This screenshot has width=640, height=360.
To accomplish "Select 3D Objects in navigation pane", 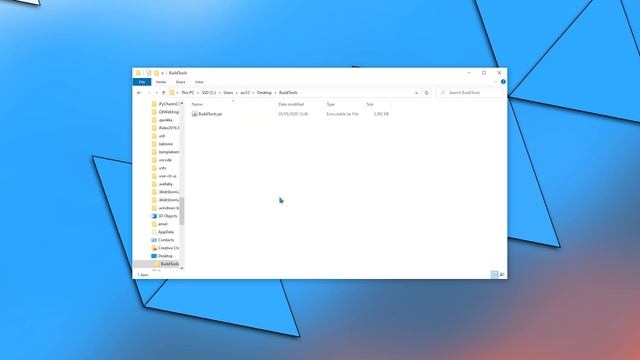I will (x=168, y=216).
